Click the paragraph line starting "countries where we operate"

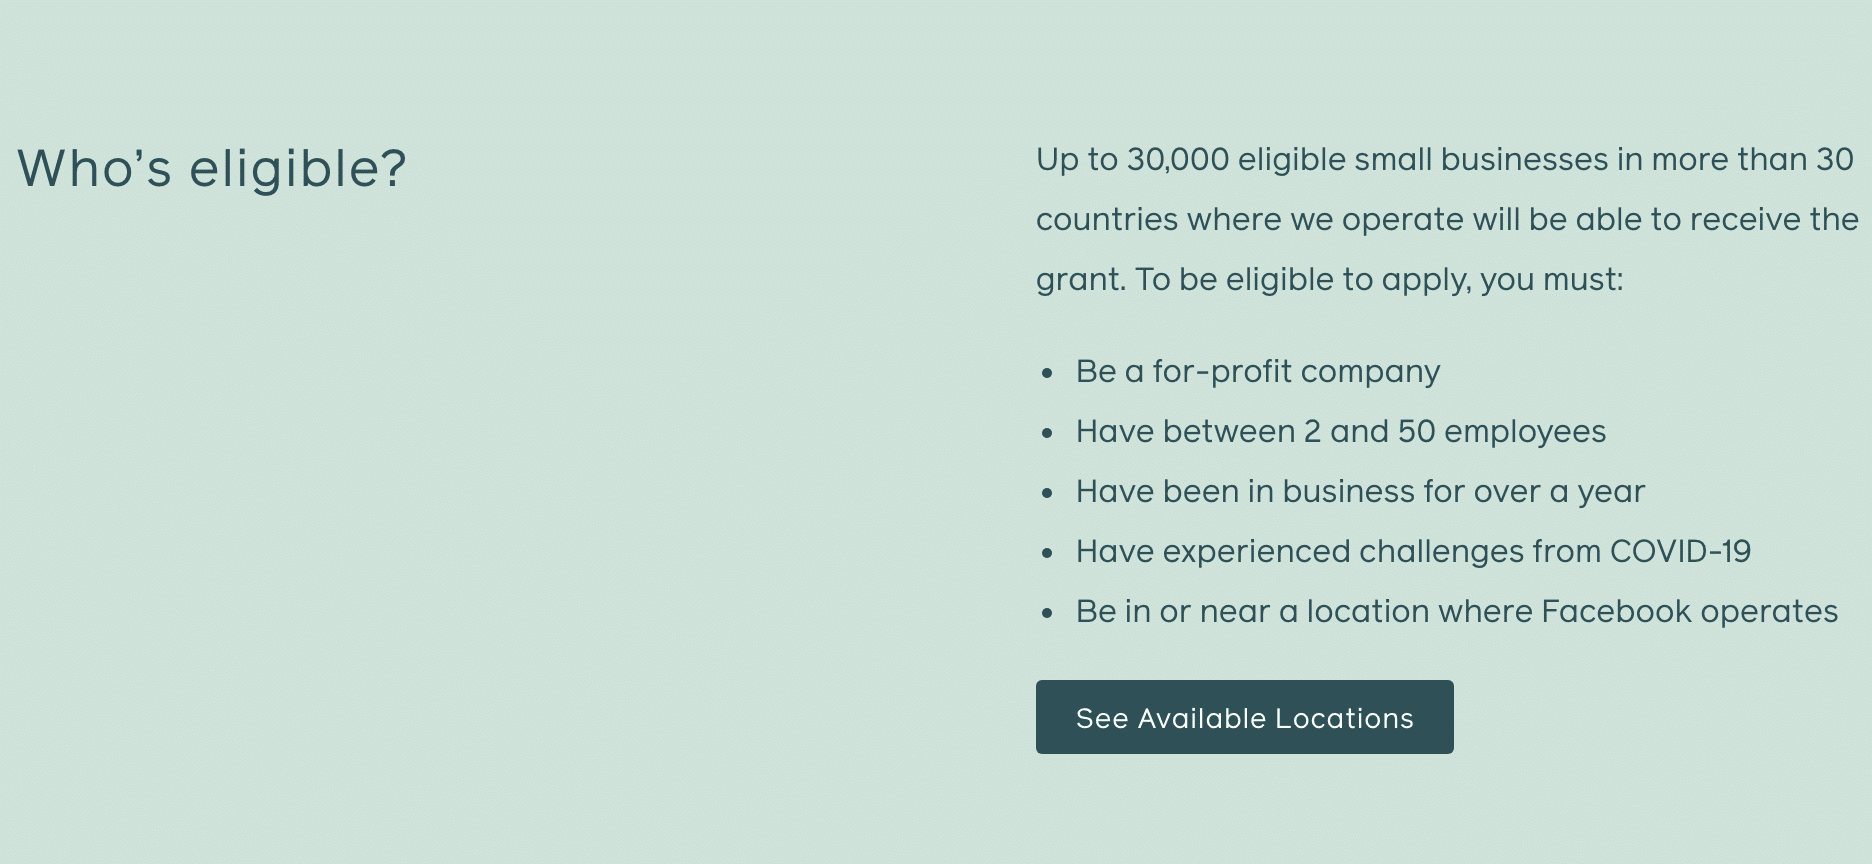pyautogui.click(x=1447, y=220)
